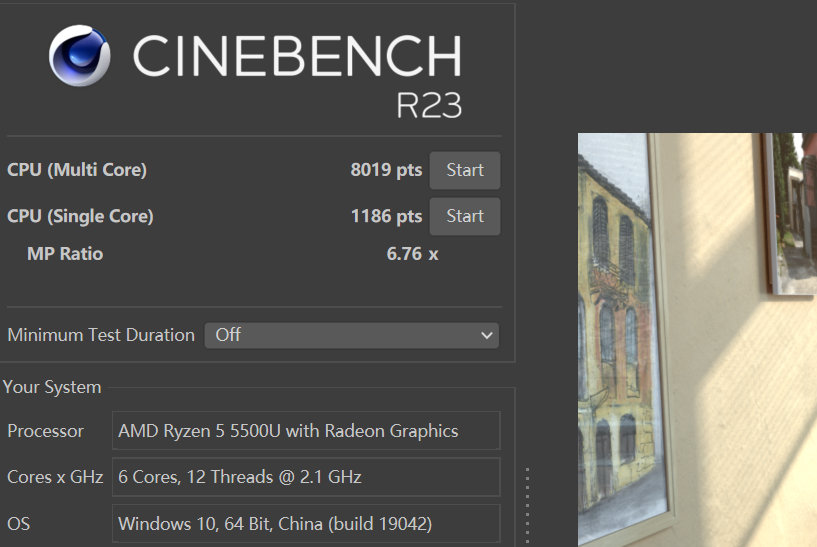Click the MP Ratio label
Viewport: 817px width, 547px height.
point(65,254)
